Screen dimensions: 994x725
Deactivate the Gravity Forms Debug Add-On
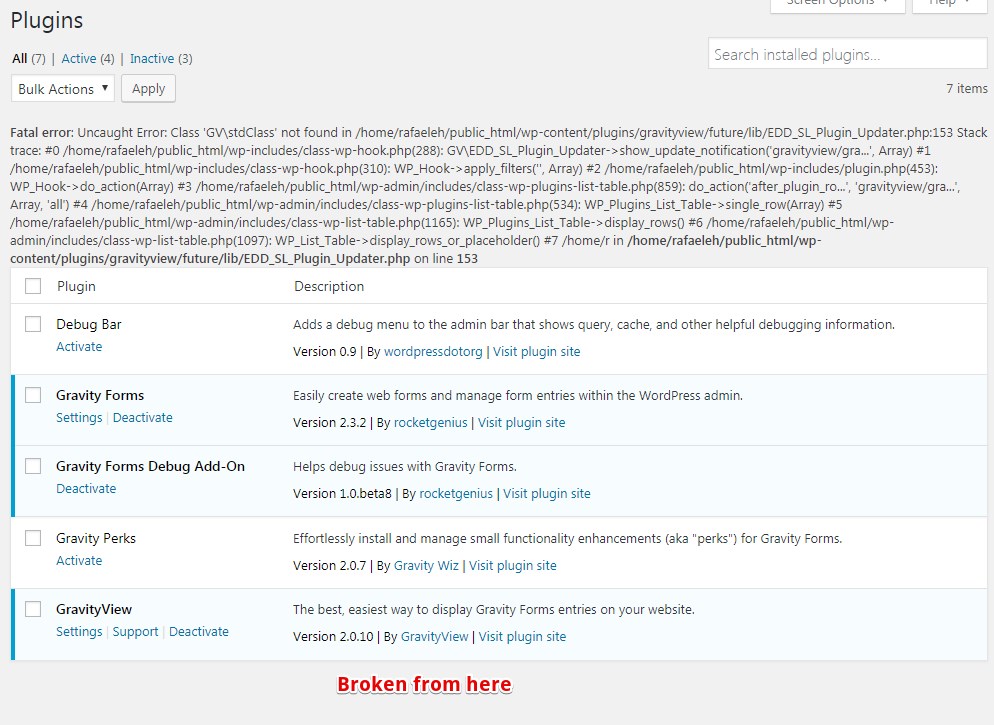click(86, 488)
